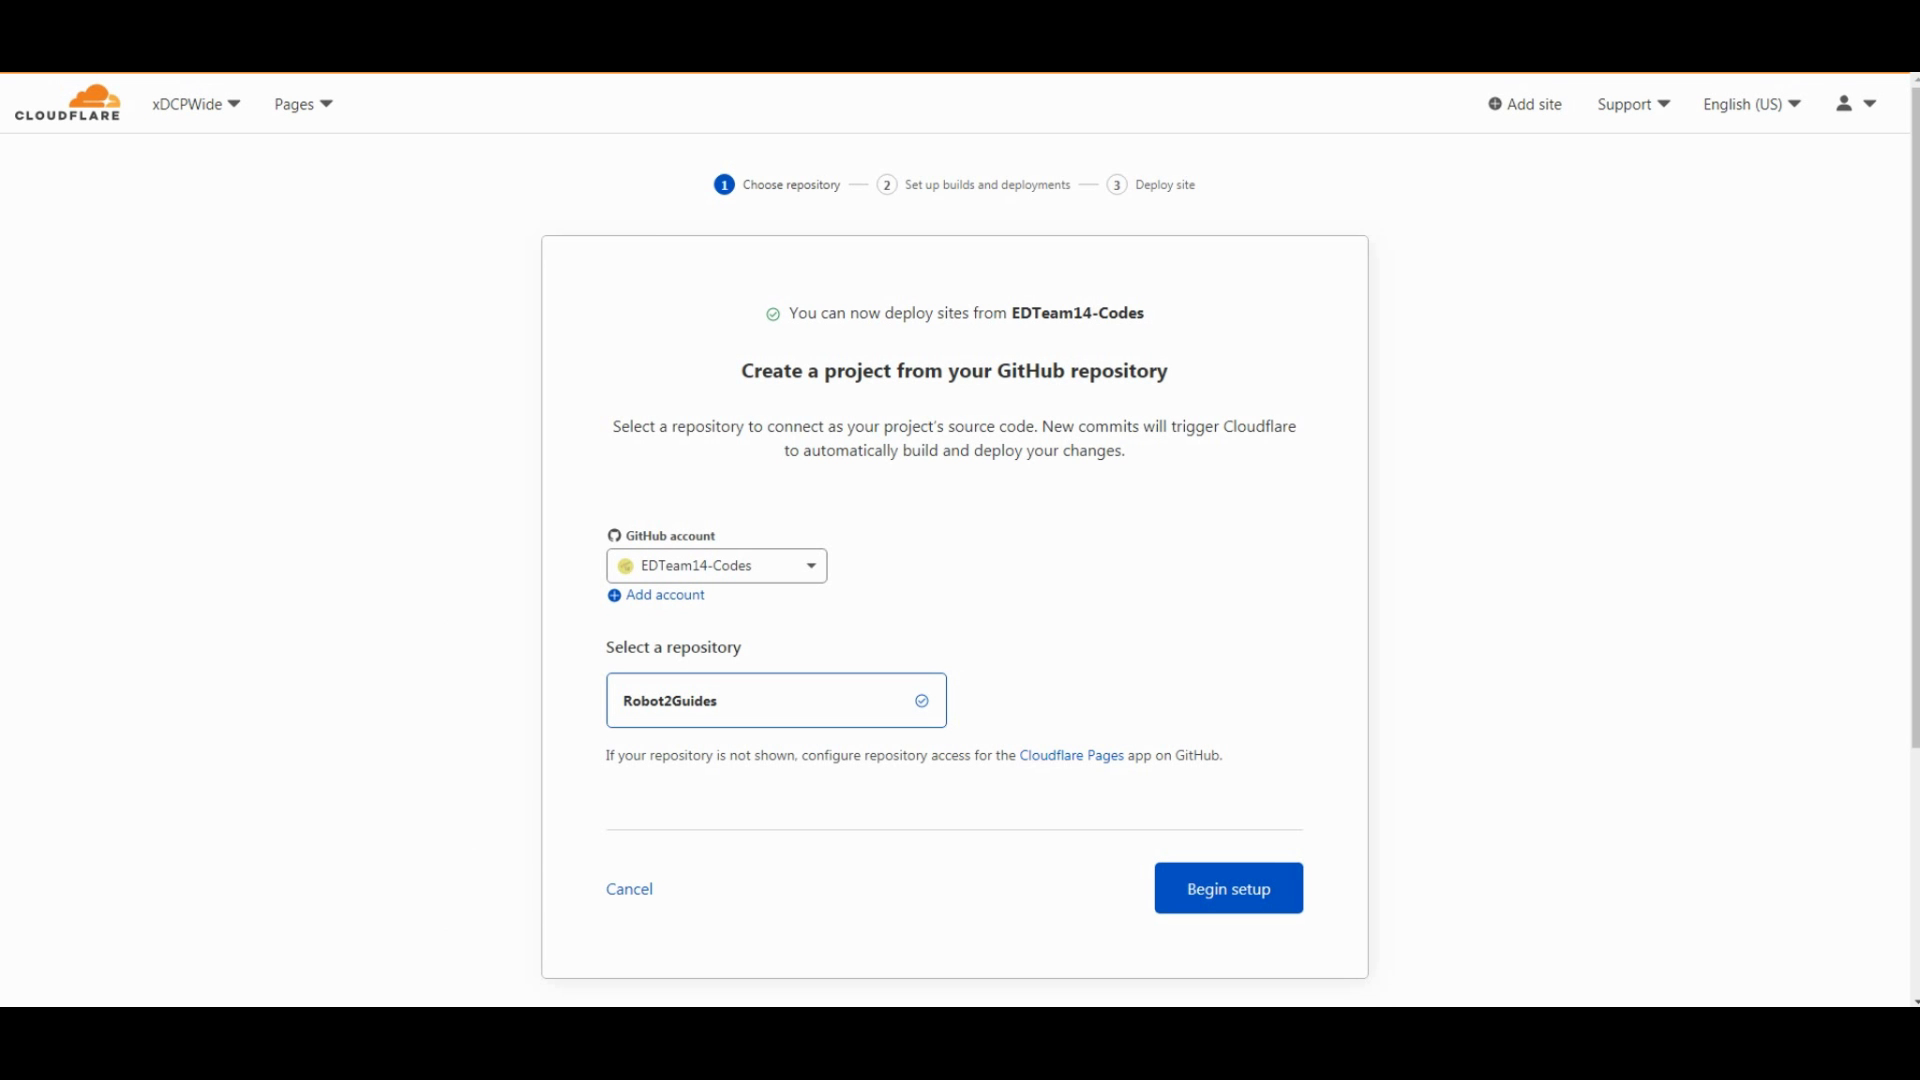Click the step 1 Choose repository circle

[724, 185]
